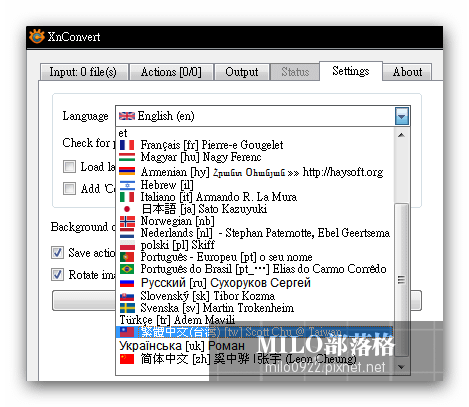Uncheck the Save actio… checkbox
The width and height of the screenshot is (469, 407).
click(57, 252)
